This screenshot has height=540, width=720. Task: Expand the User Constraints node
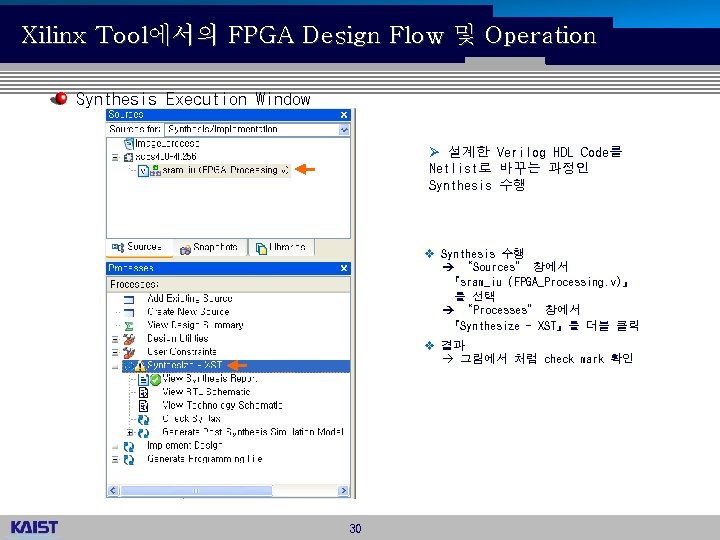(115, 353)
